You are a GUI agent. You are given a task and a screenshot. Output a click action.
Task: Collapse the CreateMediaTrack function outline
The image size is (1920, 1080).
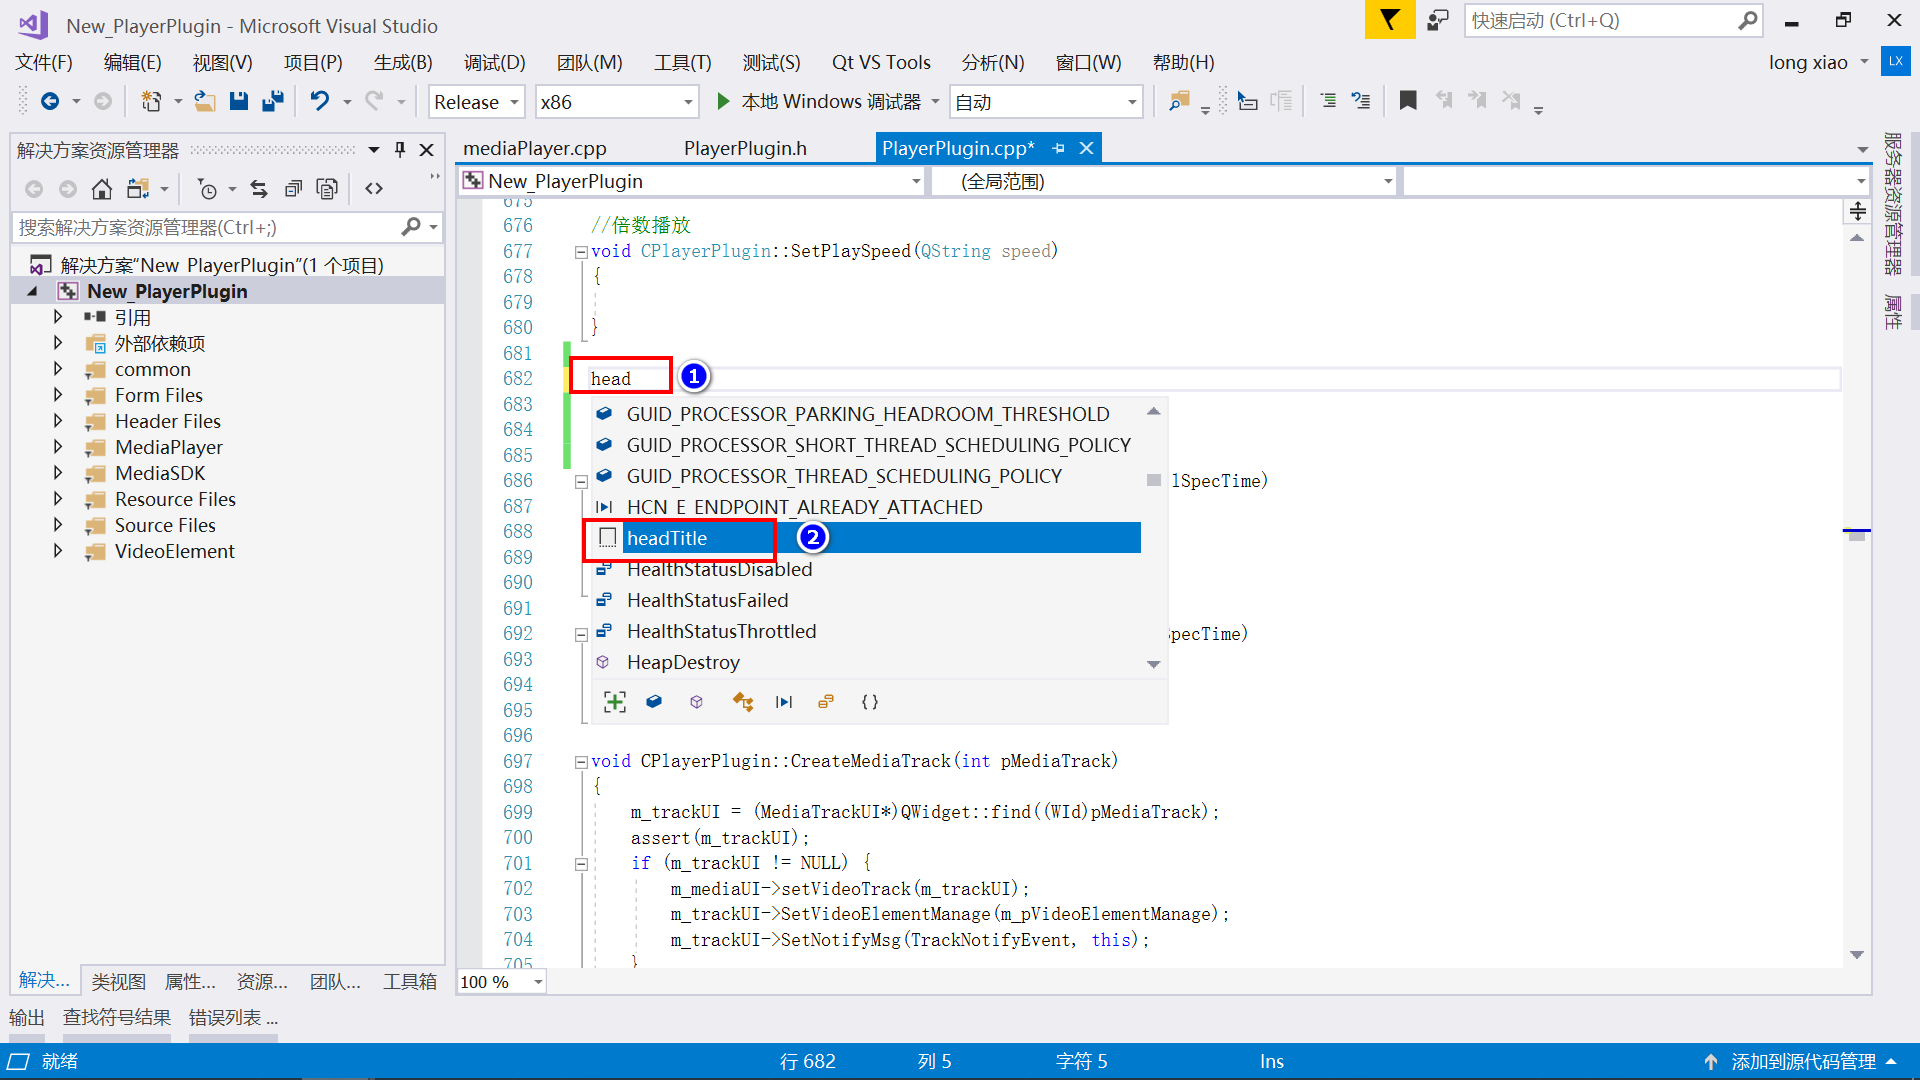click(580, 762)
